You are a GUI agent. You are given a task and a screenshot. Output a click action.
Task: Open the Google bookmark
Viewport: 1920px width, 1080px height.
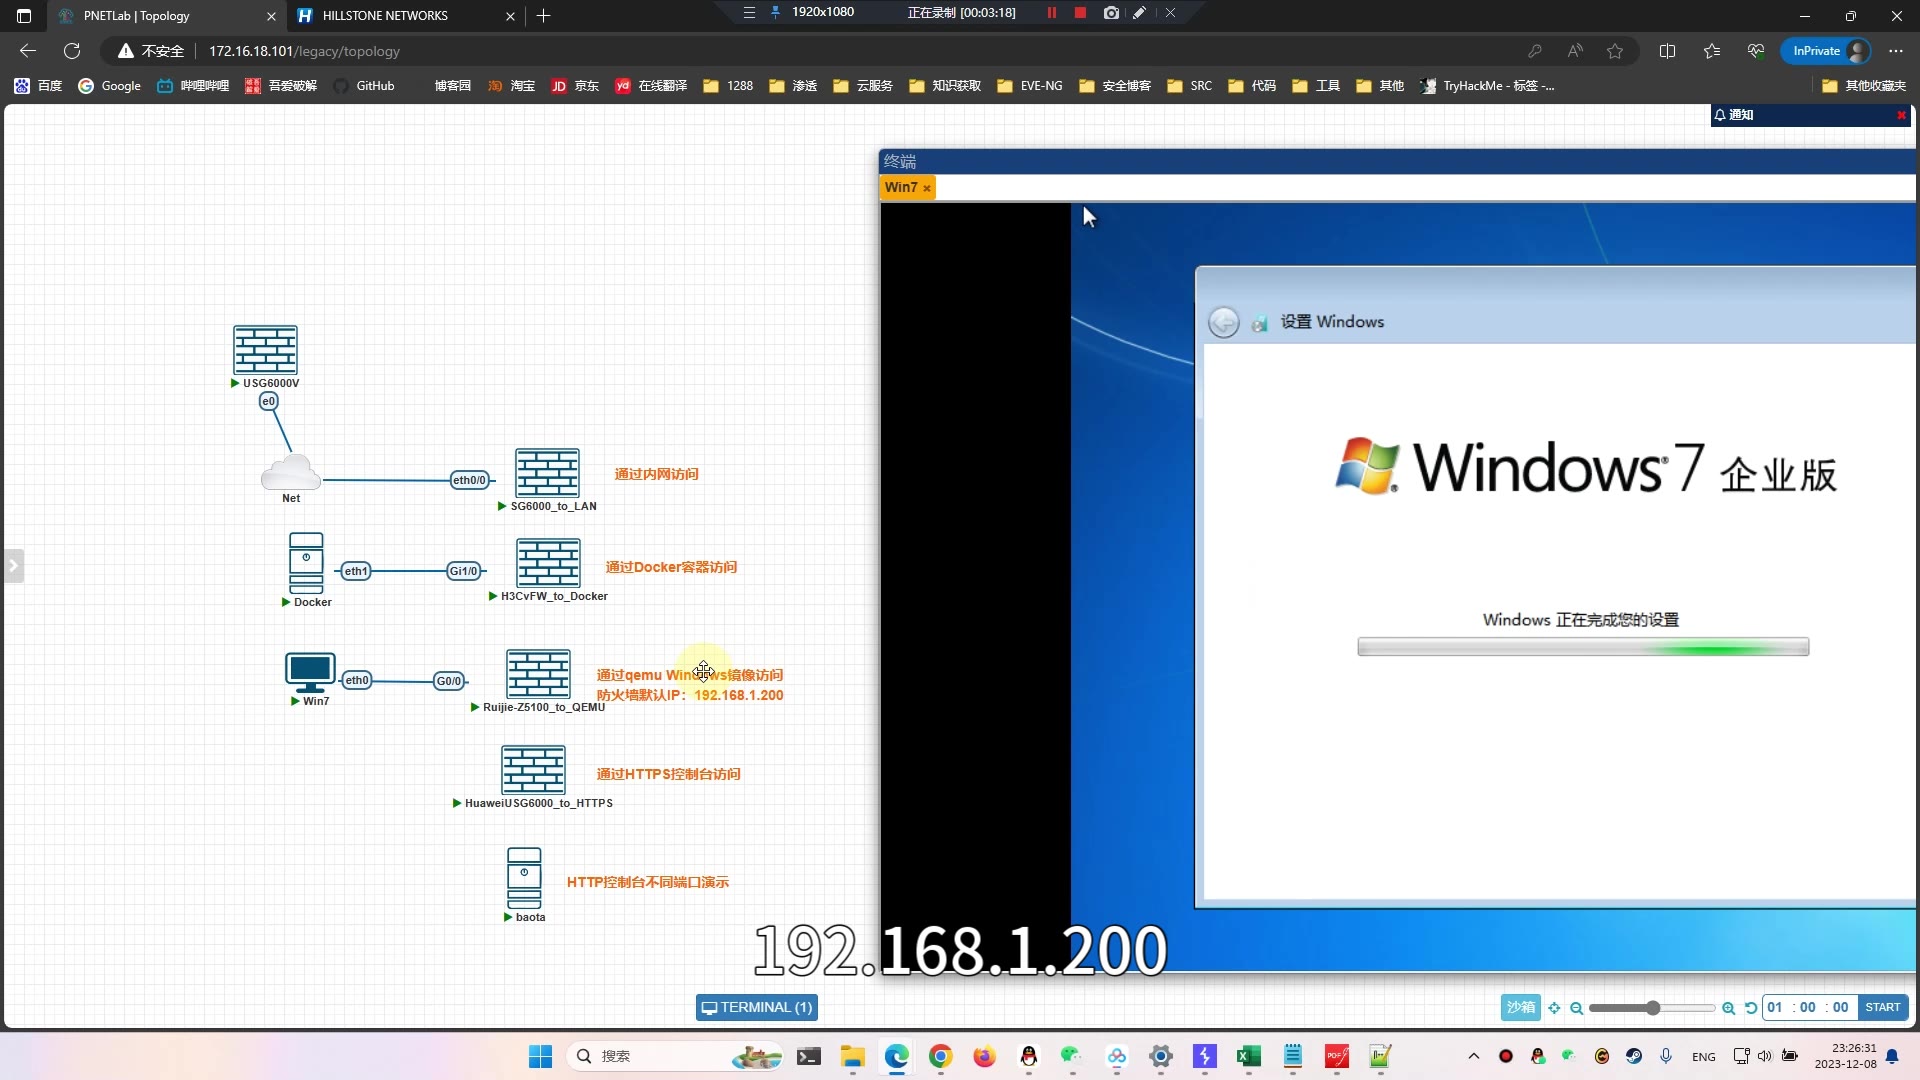[x=110, y=86]
